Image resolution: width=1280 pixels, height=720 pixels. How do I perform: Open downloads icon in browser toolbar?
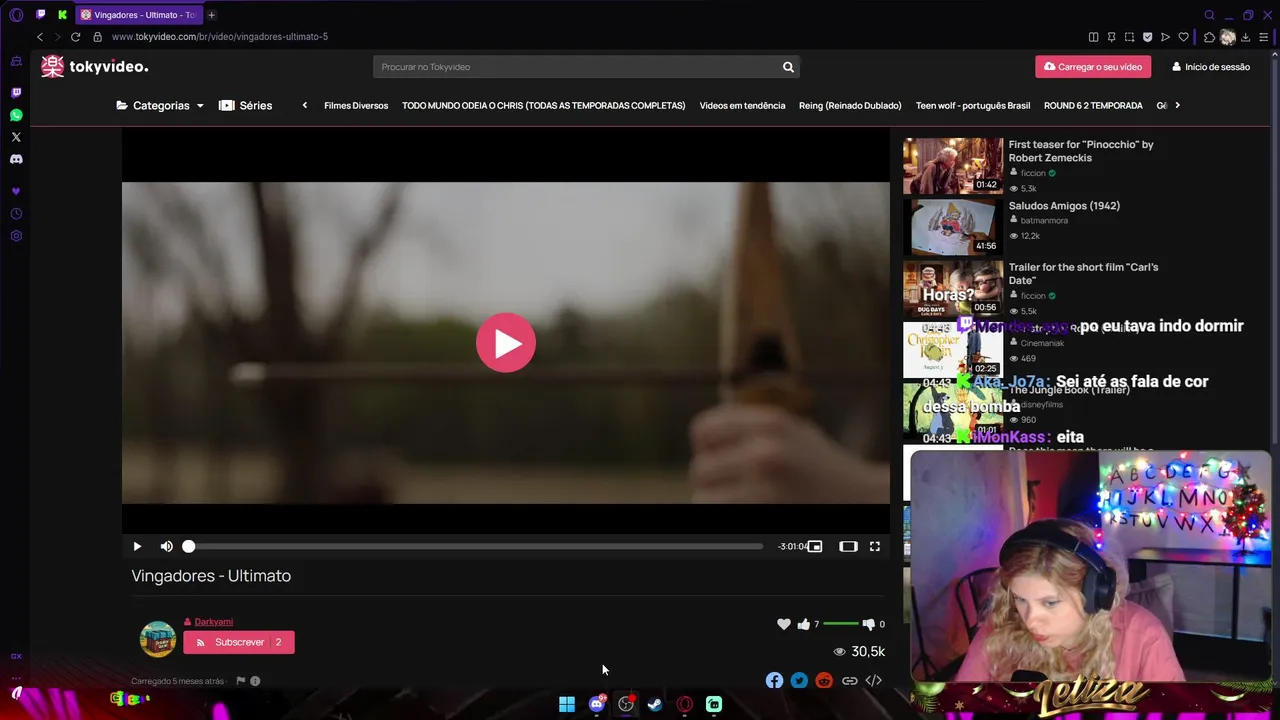coord(1246,37)
